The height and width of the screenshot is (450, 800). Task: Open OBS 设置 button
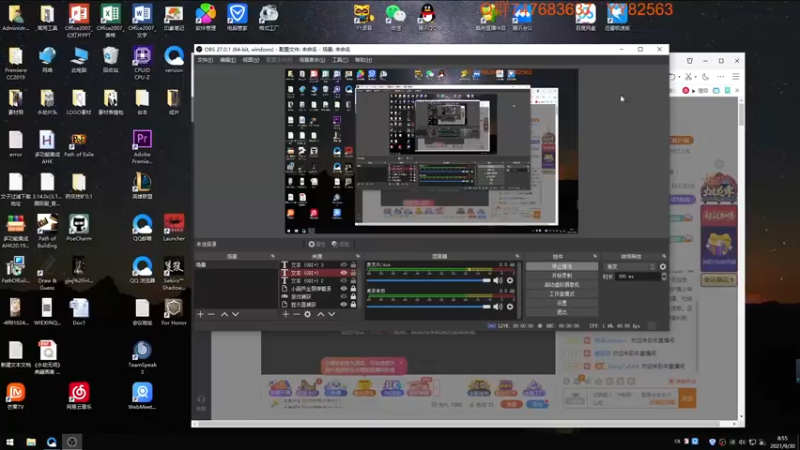(562, 303)
